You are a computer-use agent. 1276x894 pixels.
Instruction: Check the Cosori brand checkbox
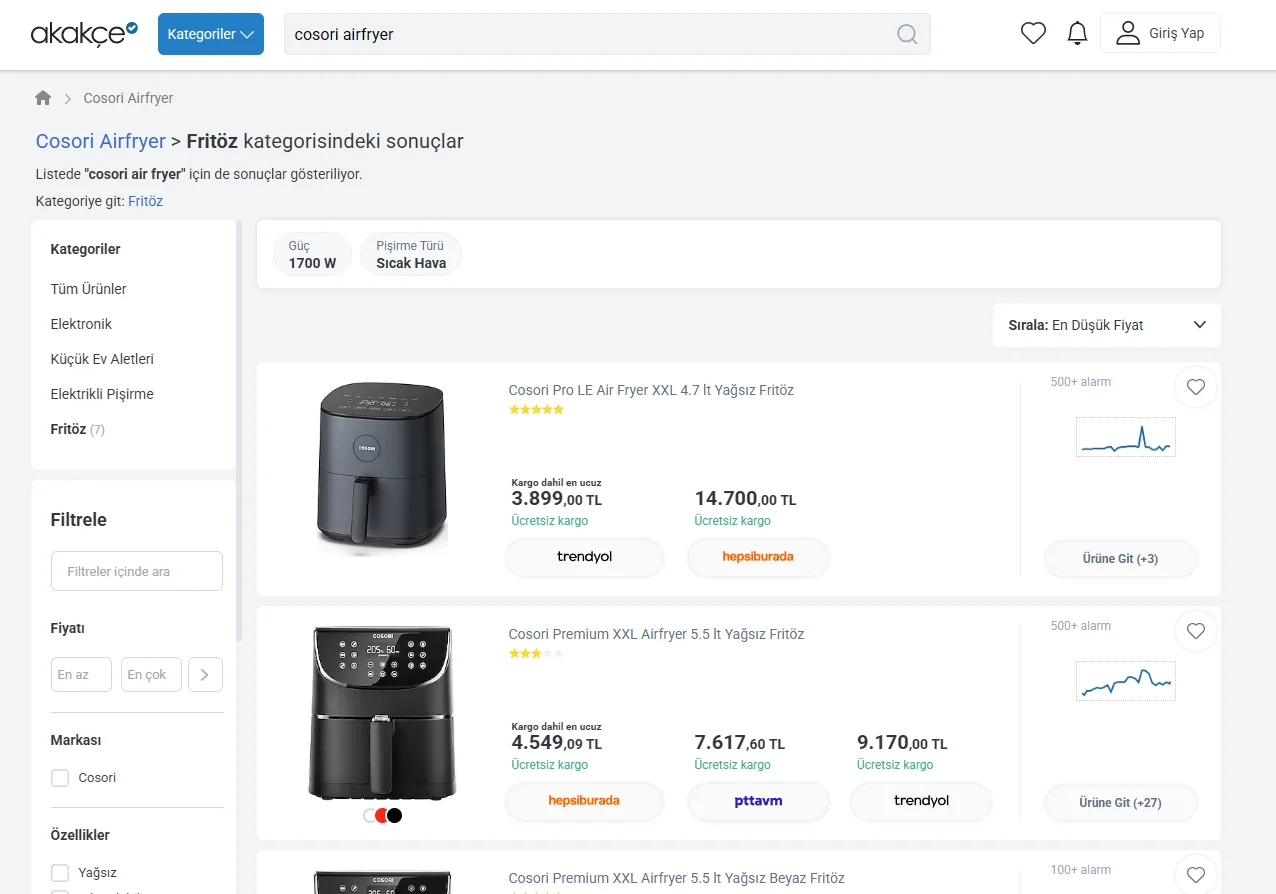[x=60, y=778]
